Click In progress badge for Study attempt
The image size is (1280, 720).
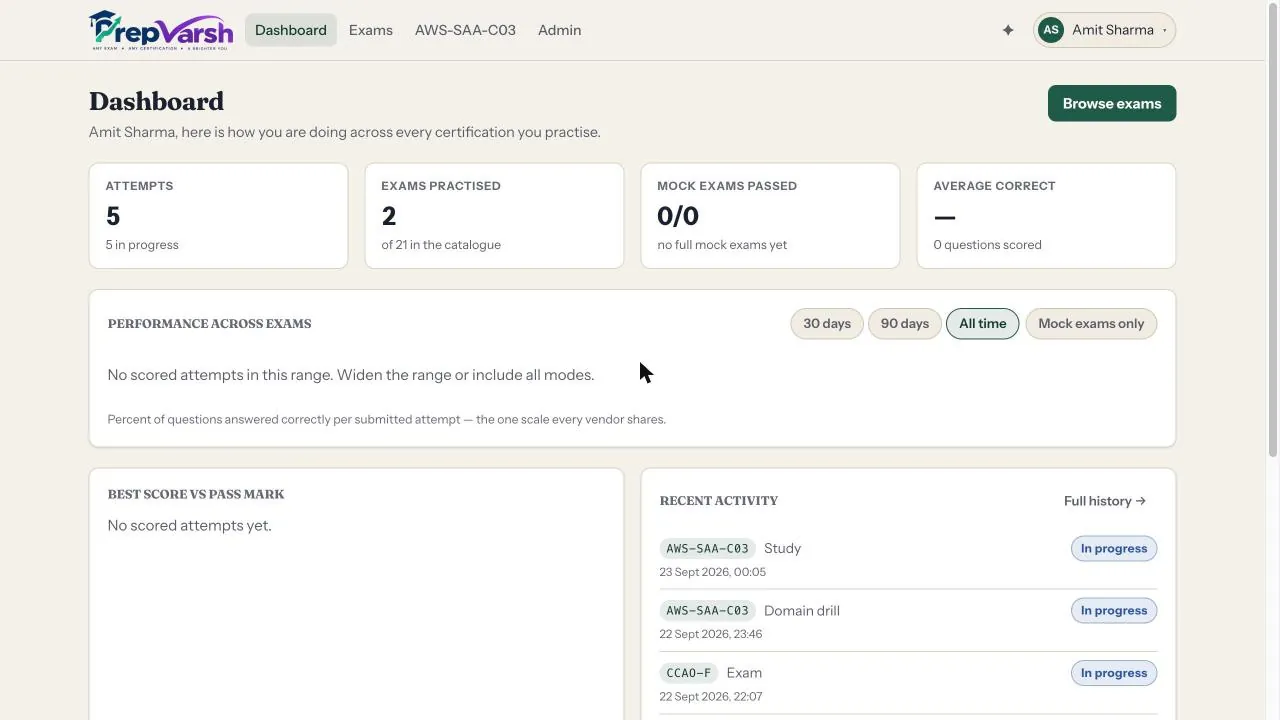pyautogui.click(x=1114, y=548)
